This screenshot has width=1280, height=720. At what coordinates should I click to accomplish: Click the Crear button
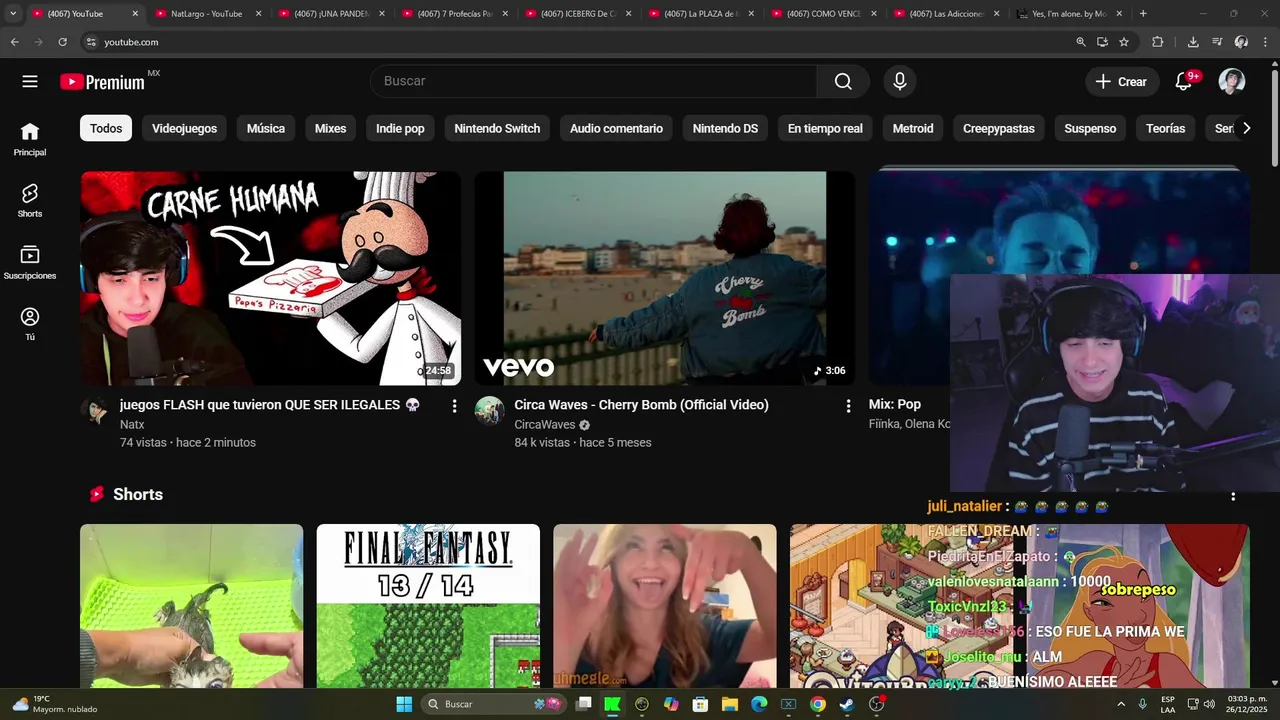(x=1122, y=82)
